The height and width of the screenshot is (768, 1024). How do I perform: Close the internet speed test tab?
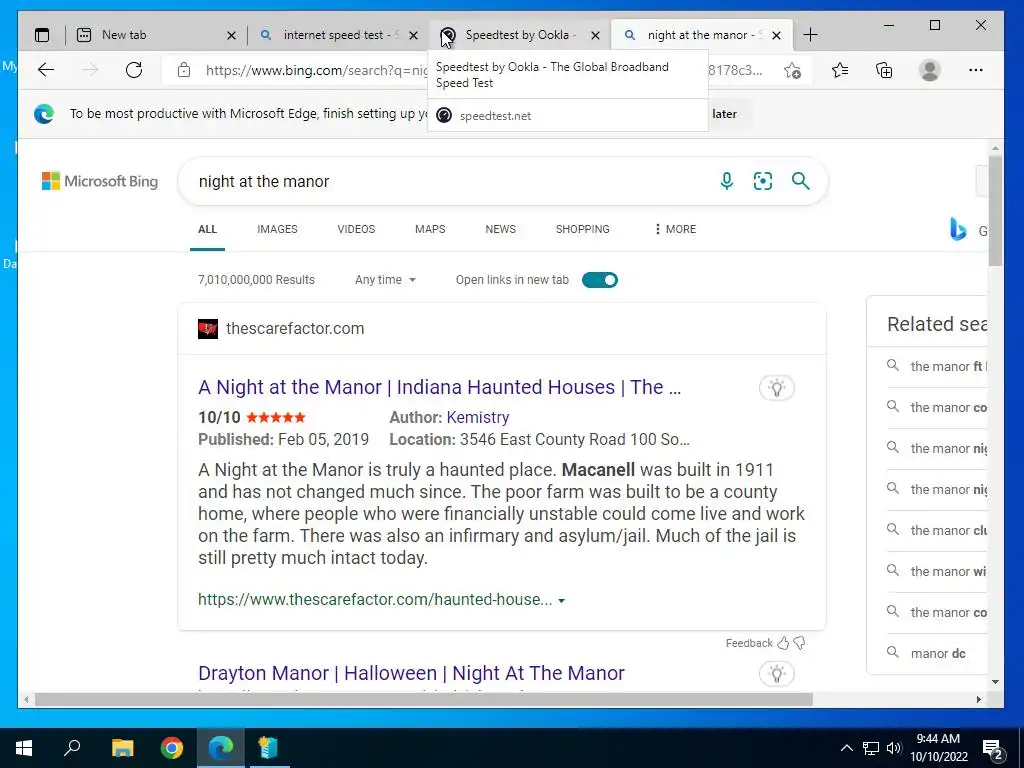tap(413, 35)
